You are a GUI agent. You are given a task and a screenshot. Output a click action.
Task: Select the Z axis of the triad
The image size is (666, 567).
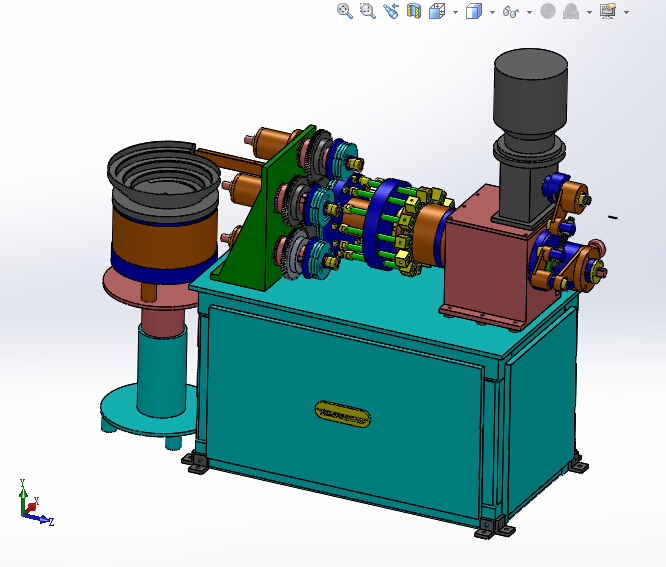coord(42,519)
